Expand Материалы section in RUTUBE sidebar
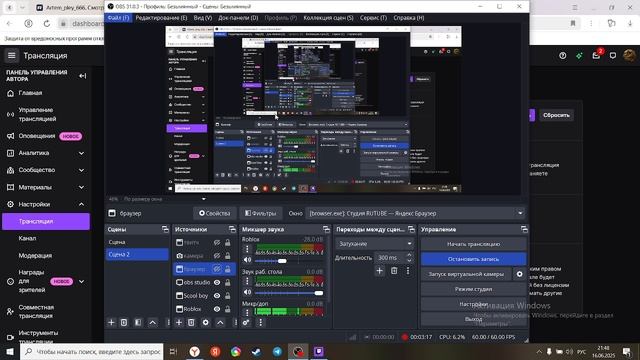This screenshot has width=640, height=360. [81, 187]
